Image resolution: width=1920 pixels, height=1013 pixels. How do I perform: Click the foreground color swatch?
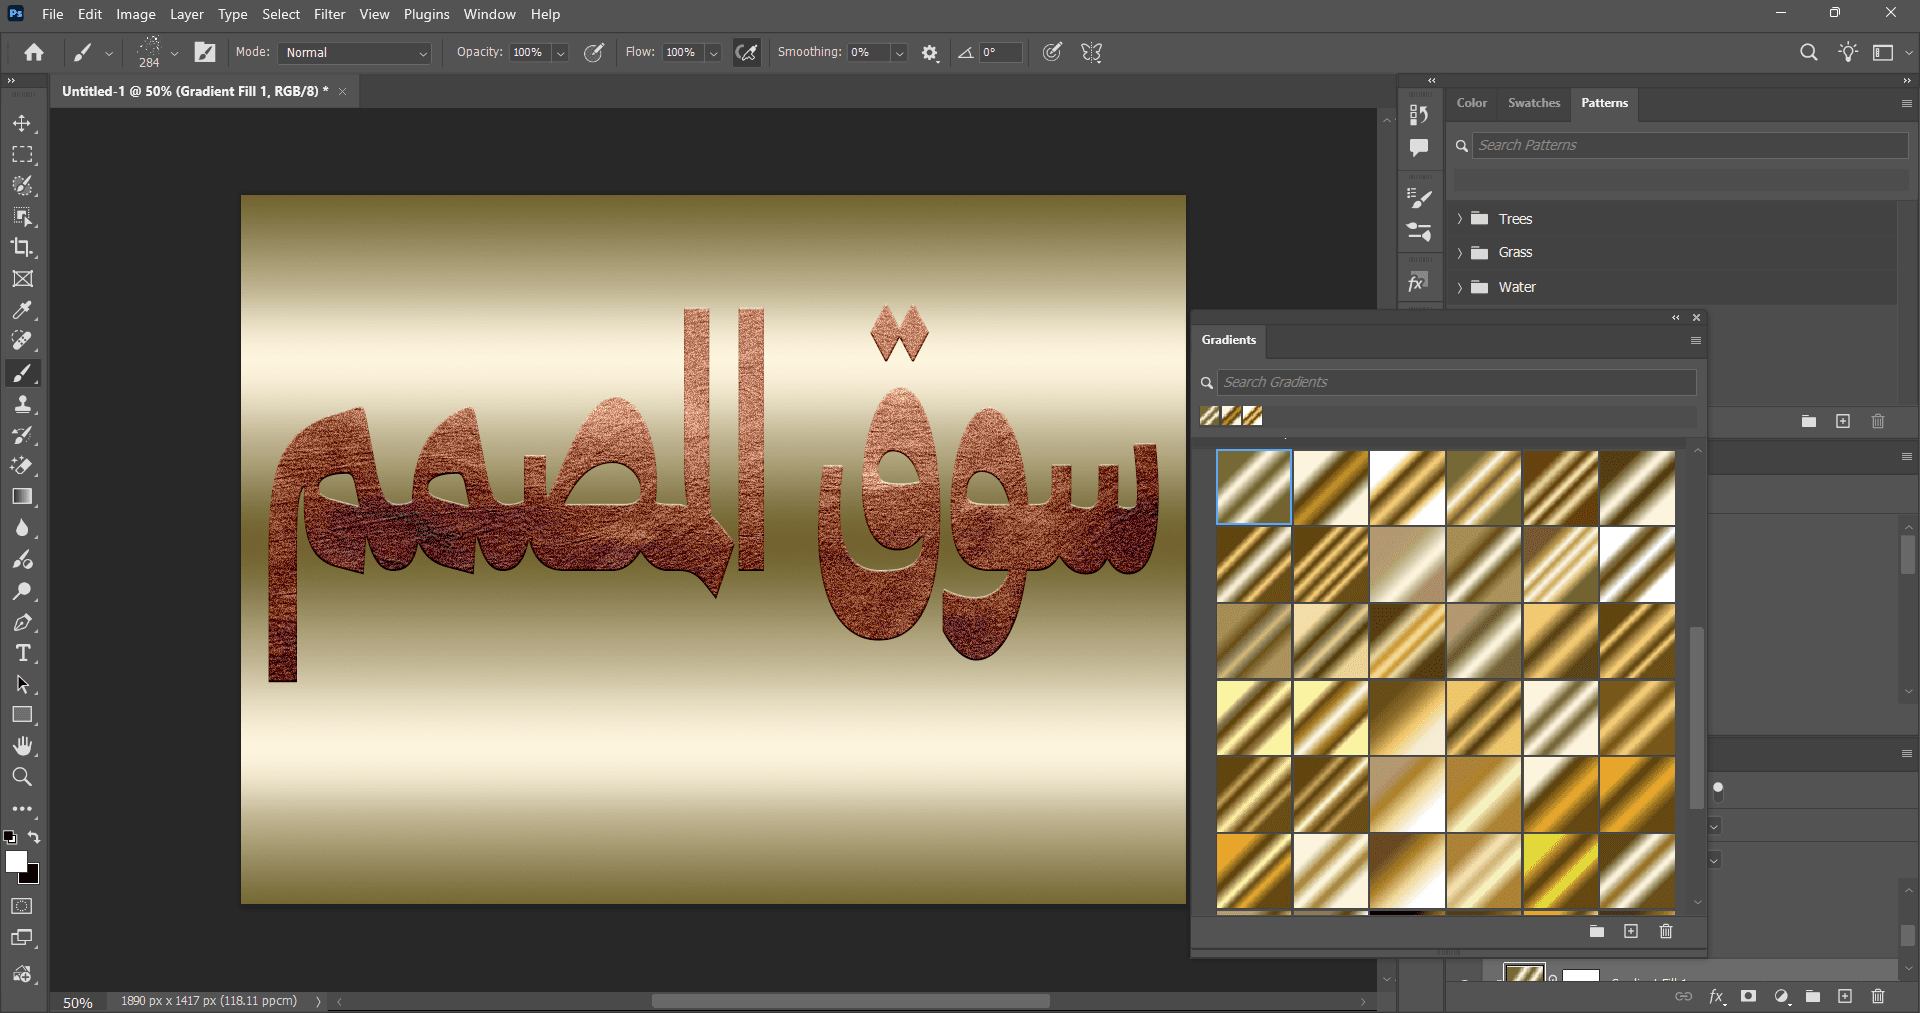coord(15,862)
